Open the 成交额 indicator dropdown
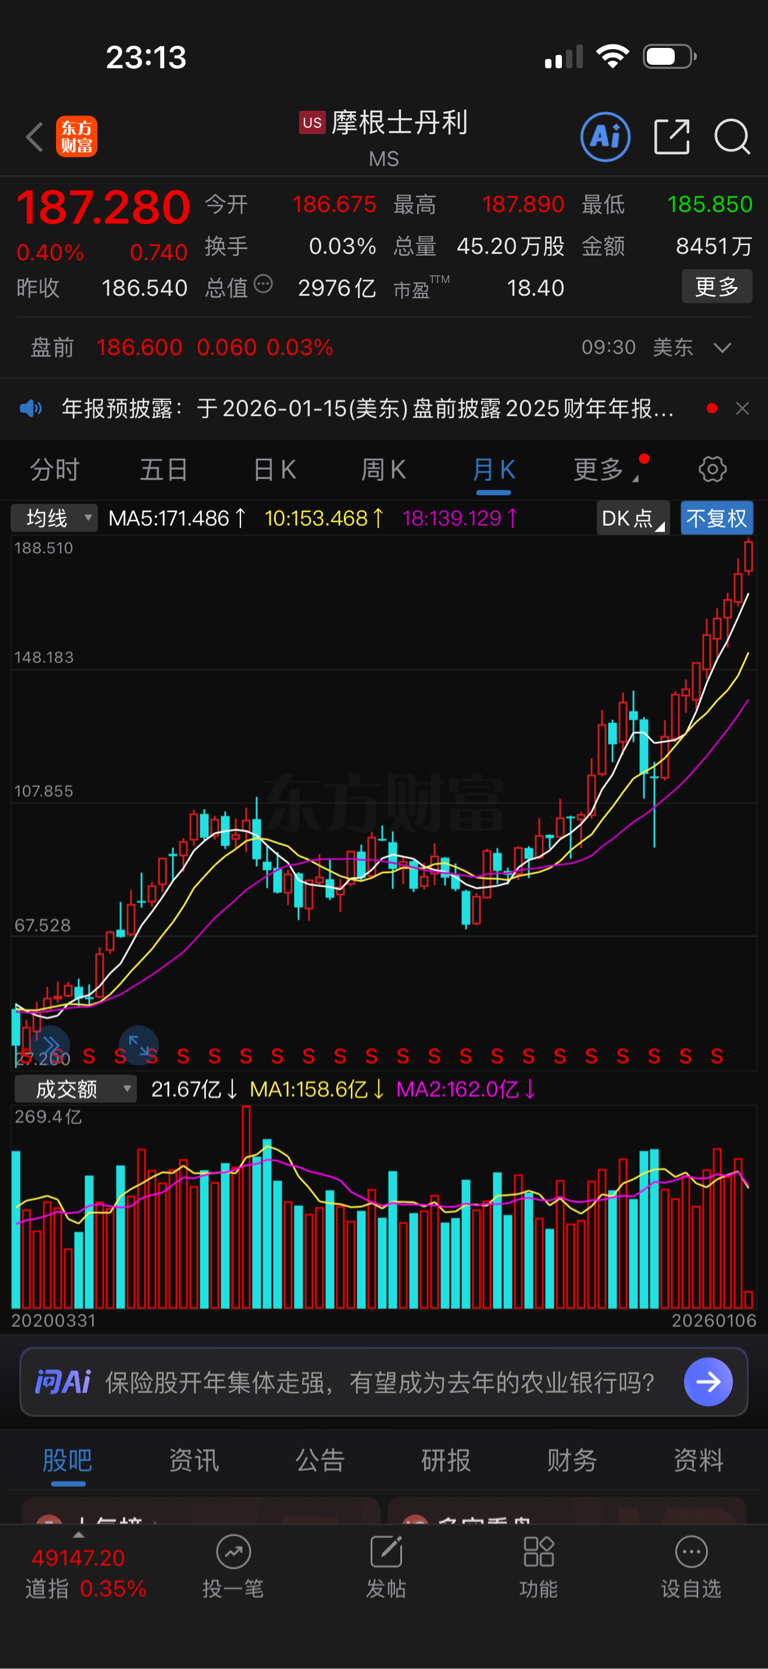The width and height of the screenshot is (768, 1669). [75, 1089]
